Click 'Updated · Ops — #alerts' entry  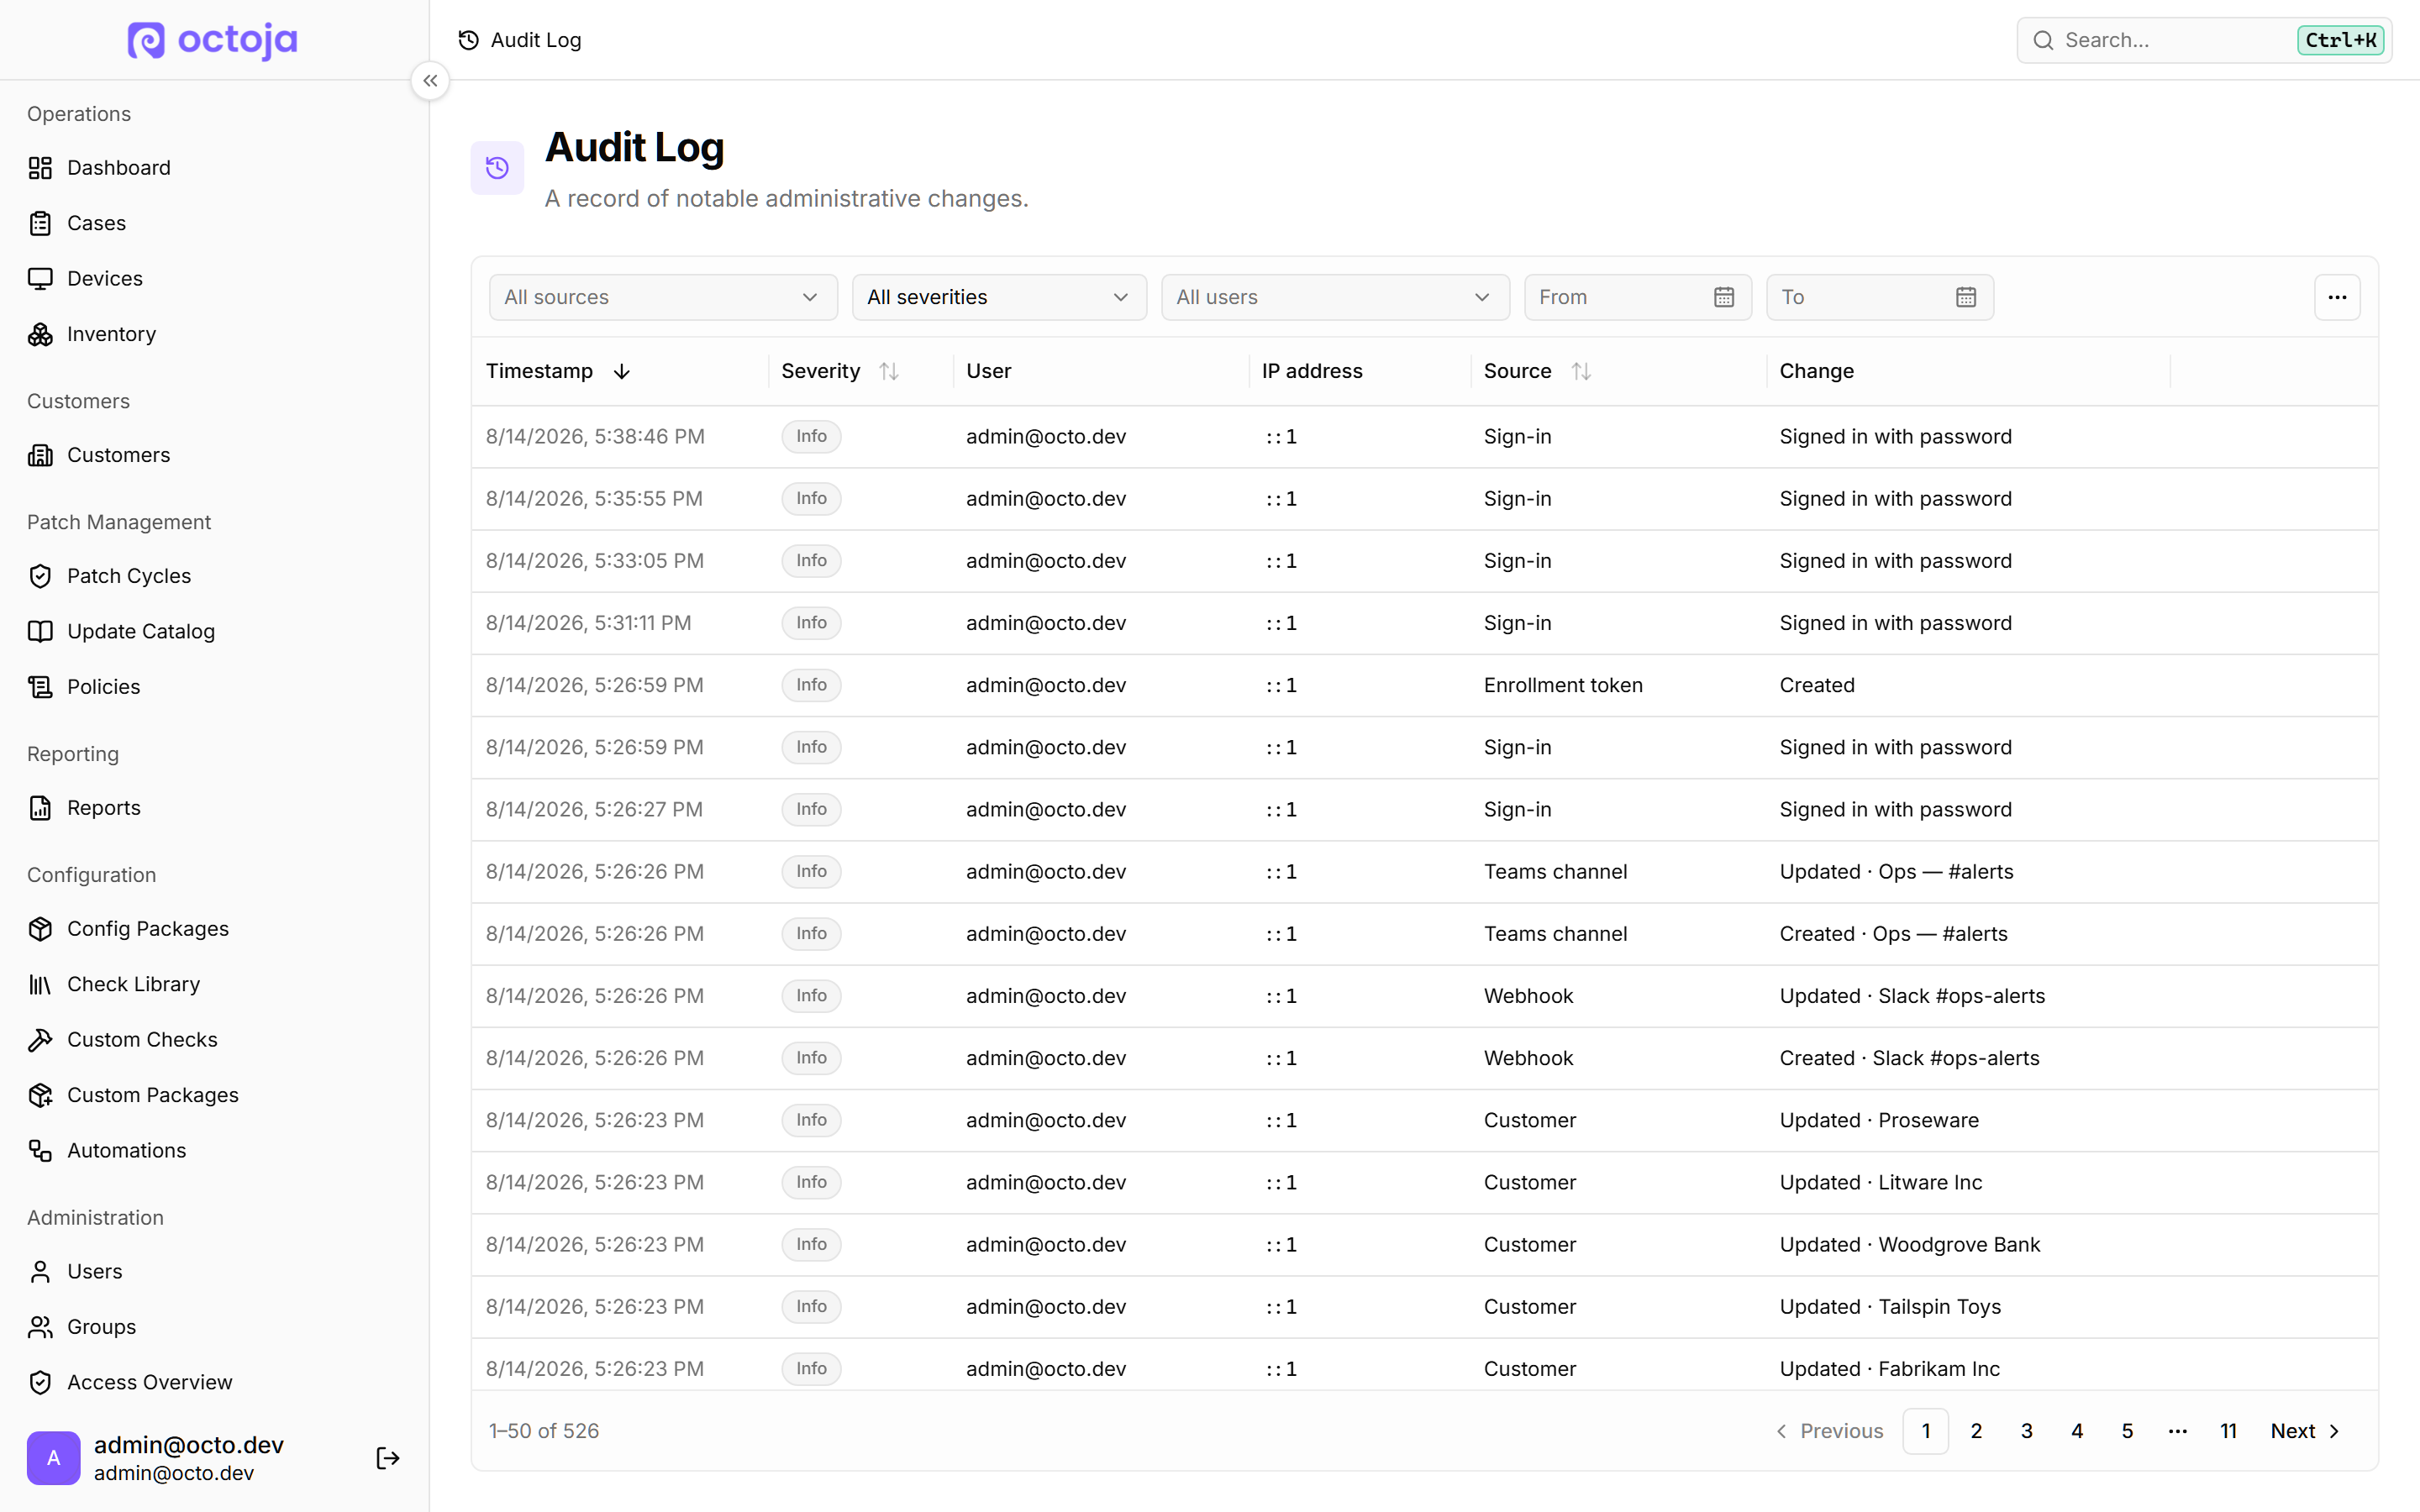1896,872
